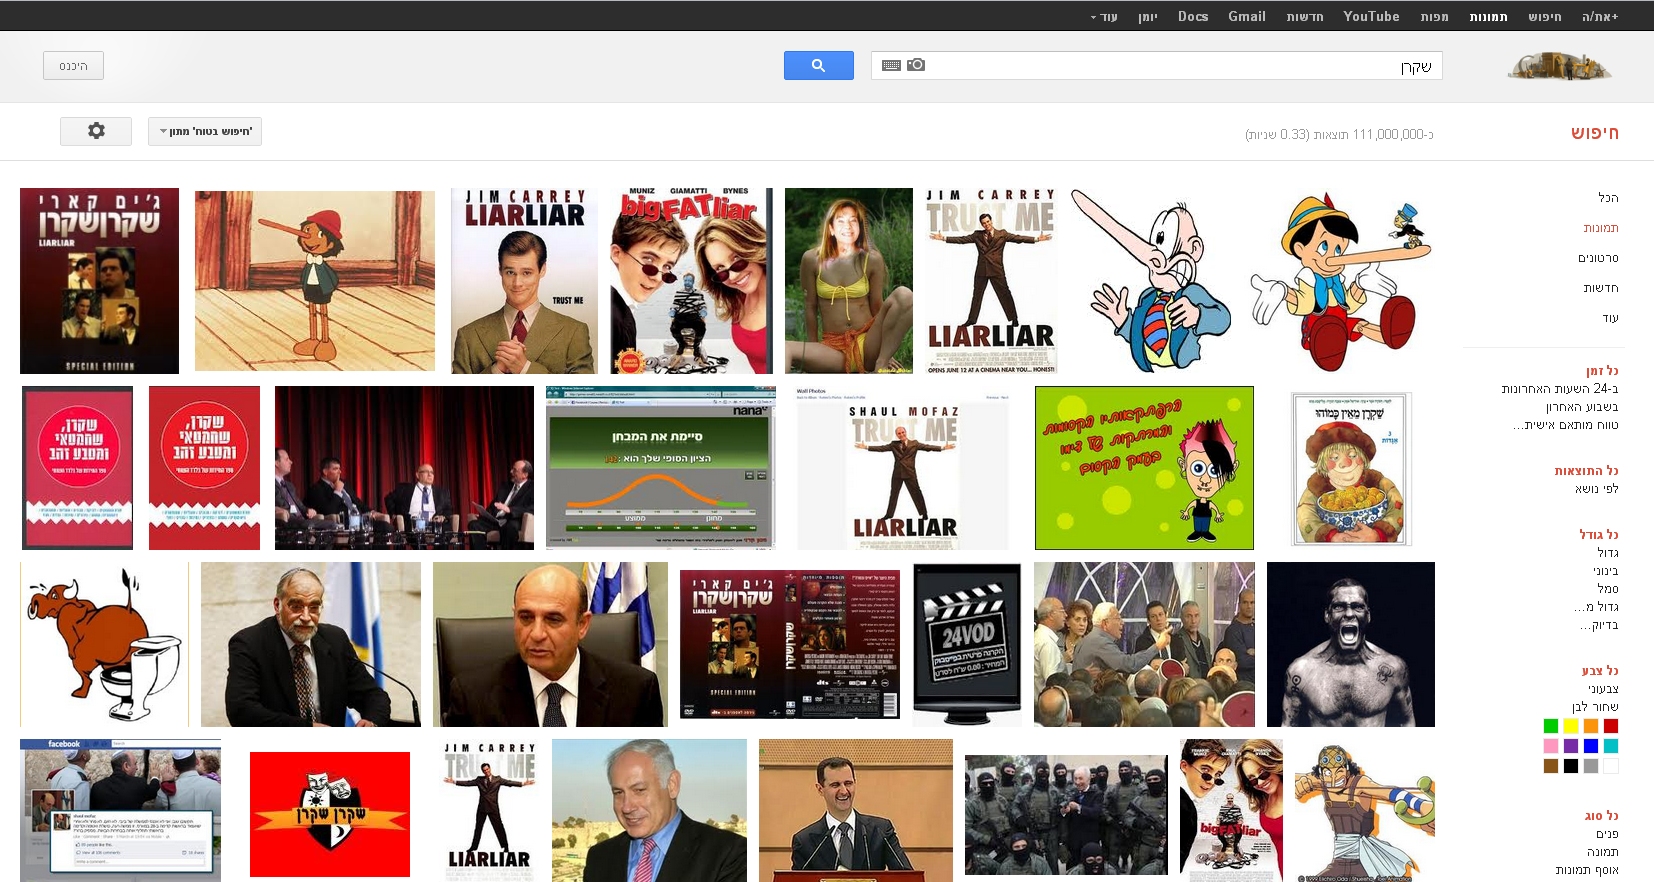Select 'סרטונים' videos in the sidebar

coord(1598,258)
